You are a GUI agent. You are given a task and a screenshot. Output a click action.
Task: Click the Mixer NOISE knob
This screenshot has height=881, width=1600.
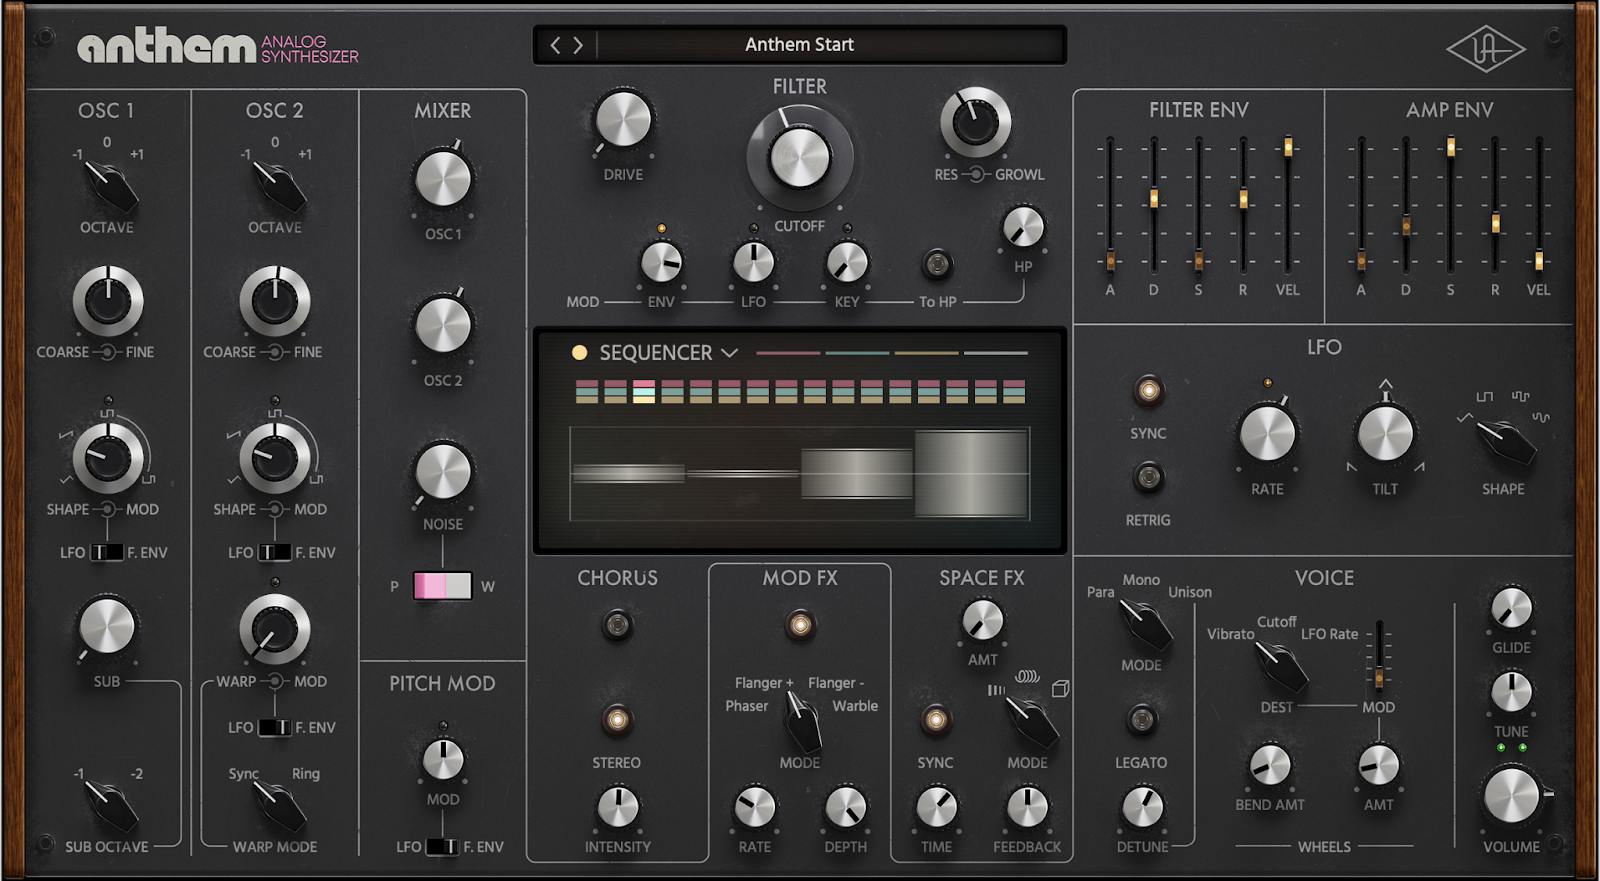click(x=443, y=471)
